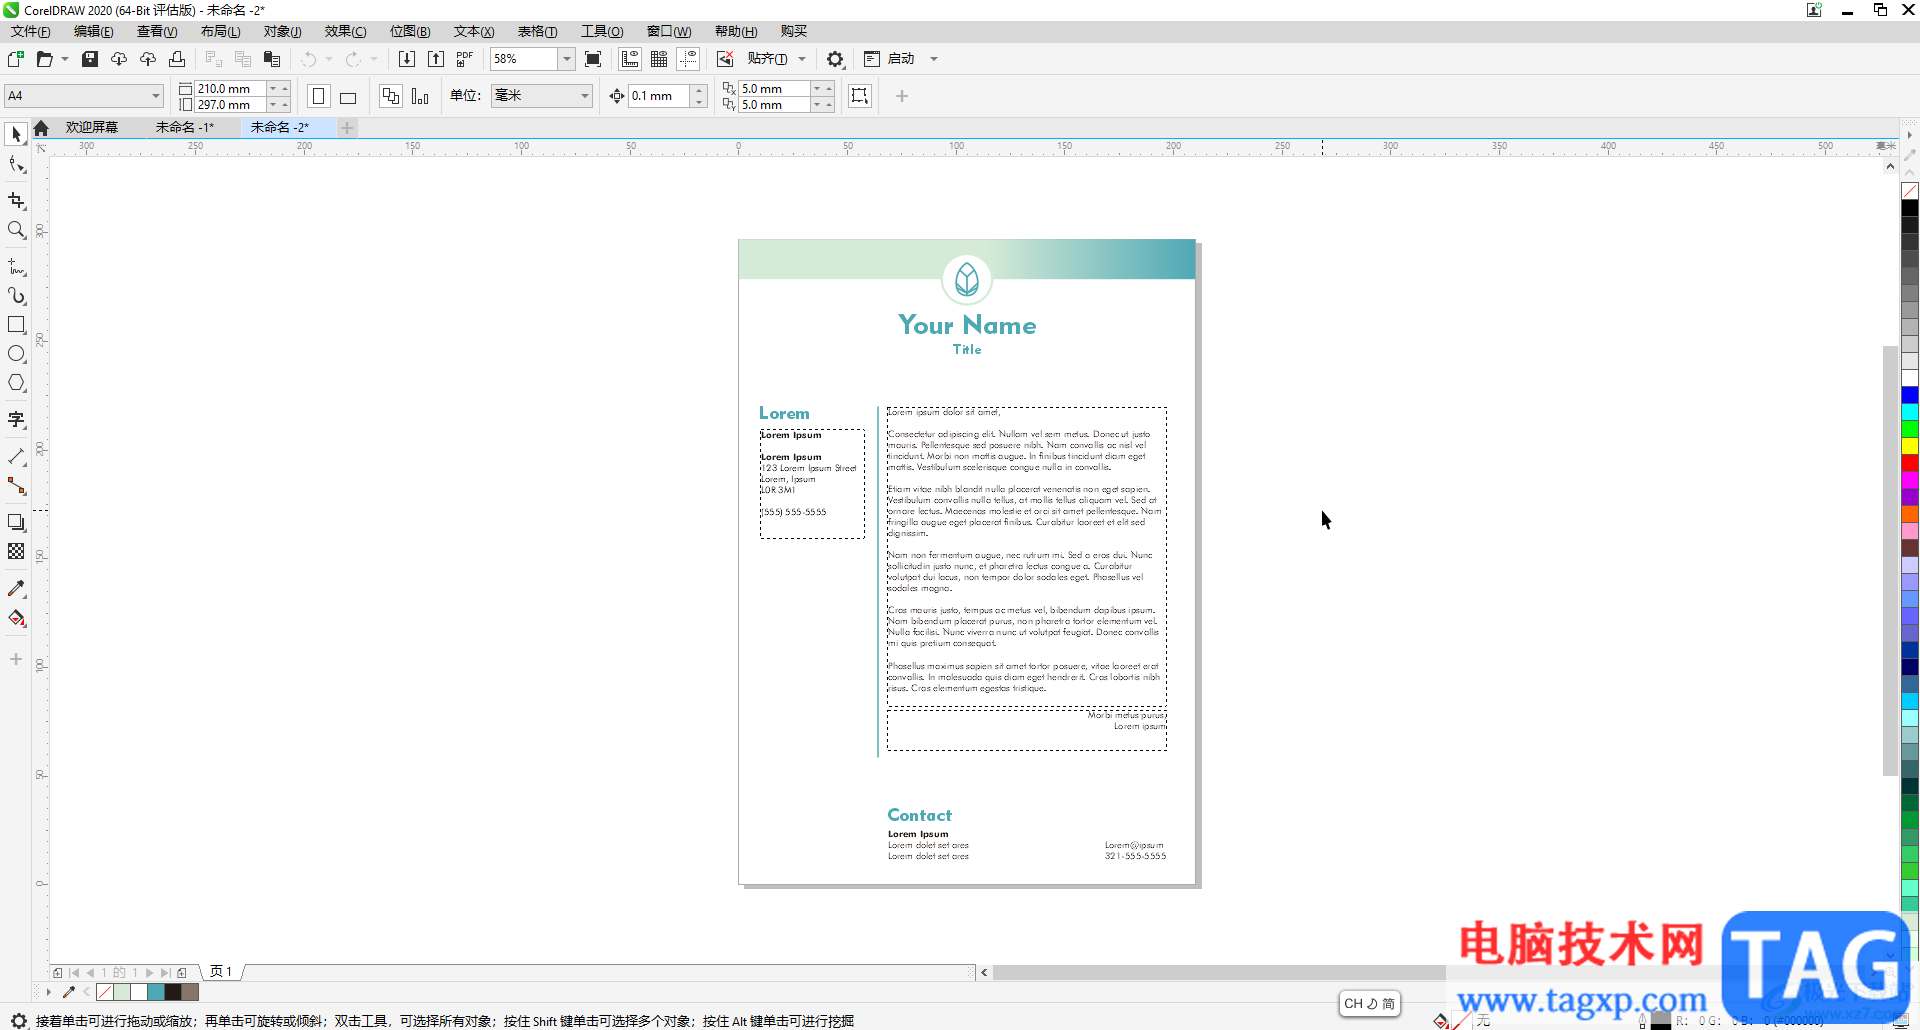Click the page width input field
The width and height of the screenshot is (1920, 1030).
pyautogui.click(x=230, y=88)
